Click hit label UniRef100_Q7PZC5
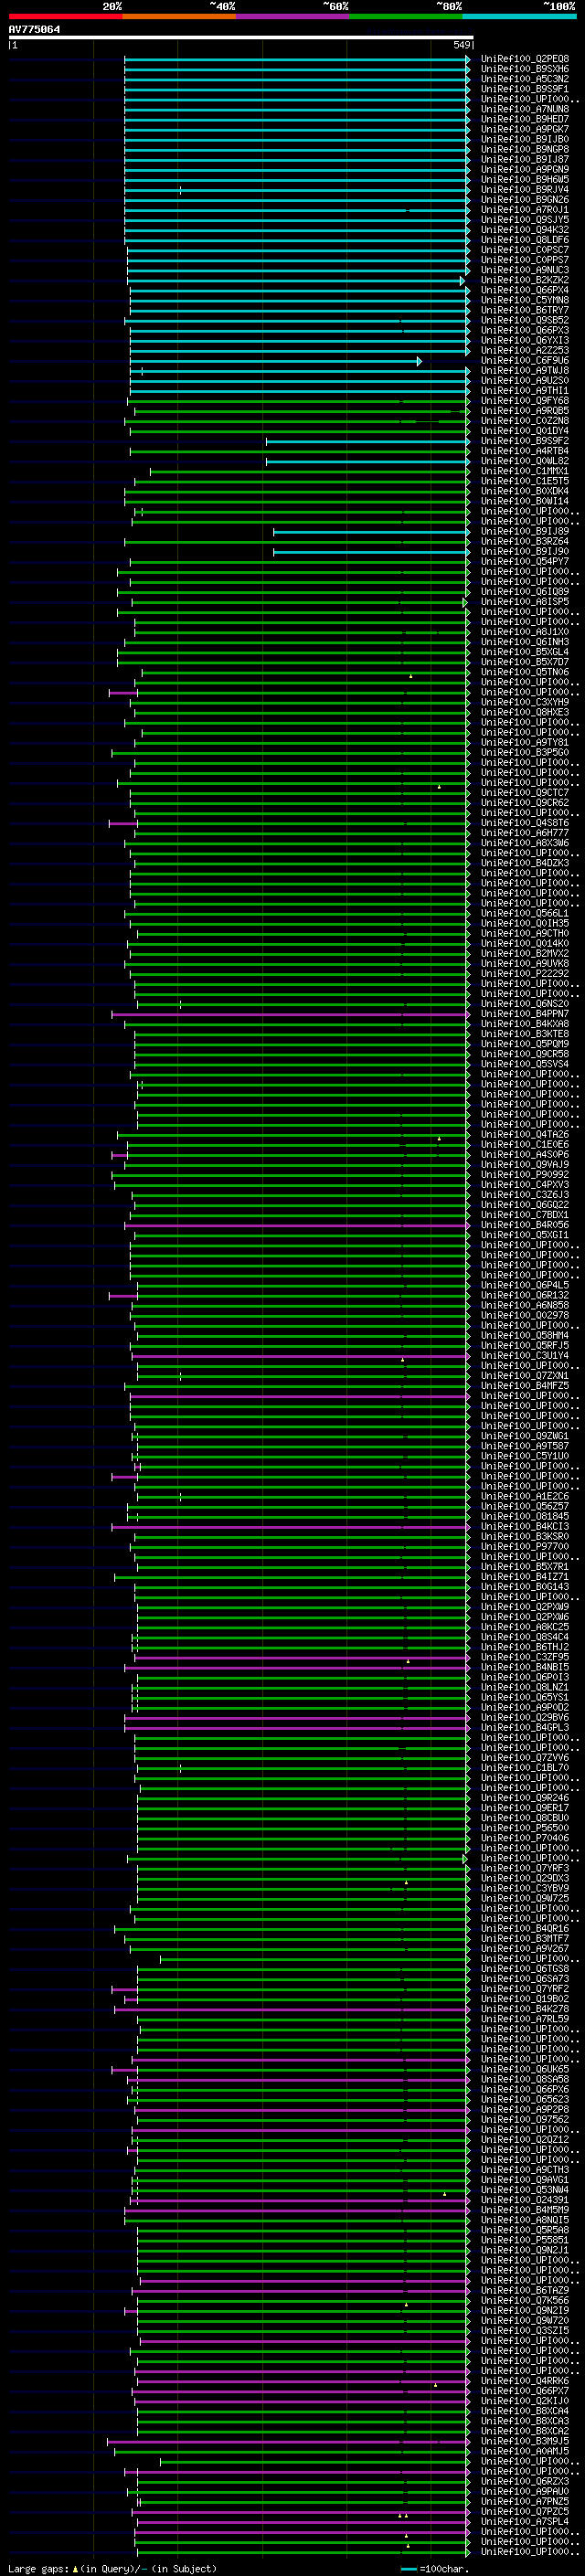Screen dimensions: 585x2576 (525, 2512)
